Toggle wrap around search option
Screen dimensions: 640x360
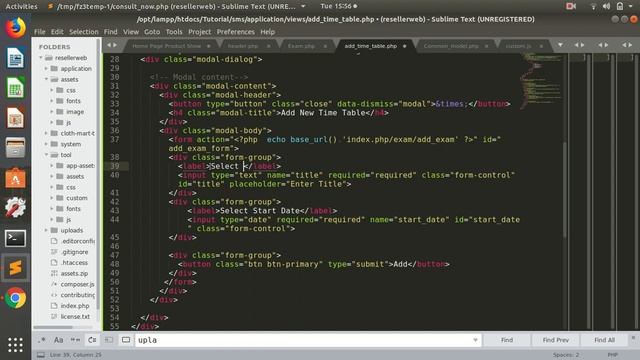92,340
